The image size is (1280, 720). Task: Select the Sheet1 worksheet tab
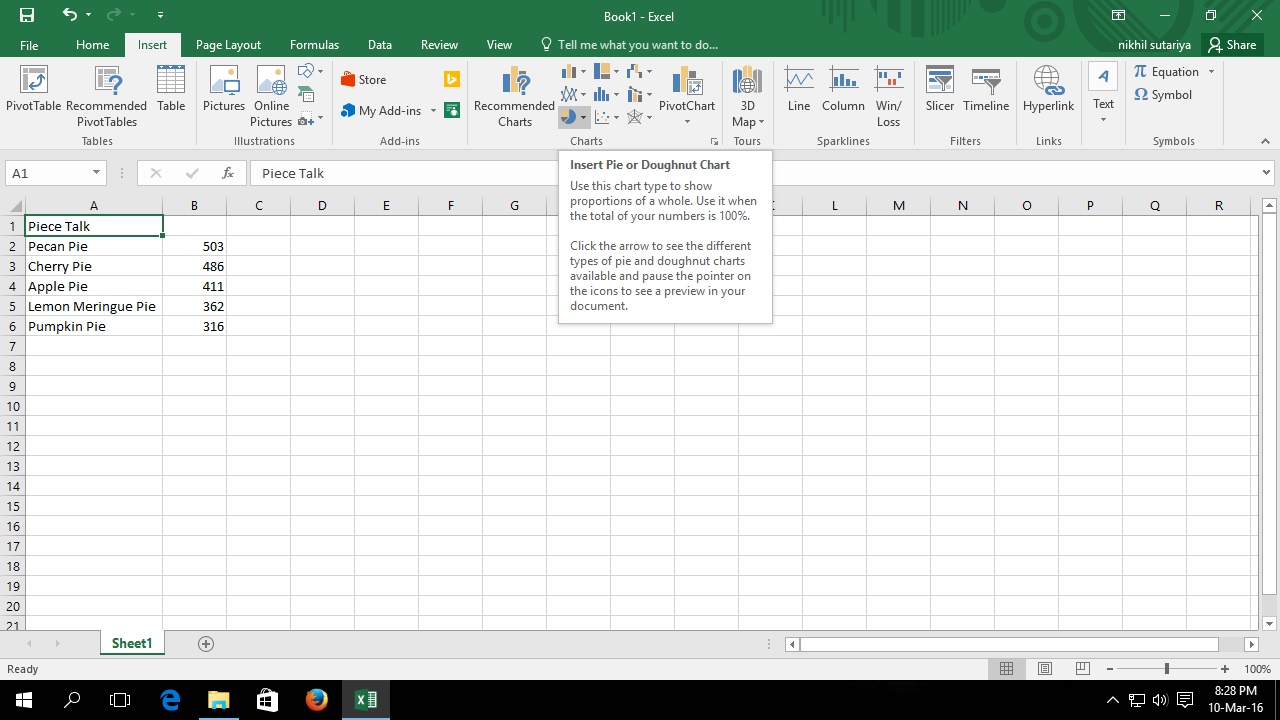point(132,644)
